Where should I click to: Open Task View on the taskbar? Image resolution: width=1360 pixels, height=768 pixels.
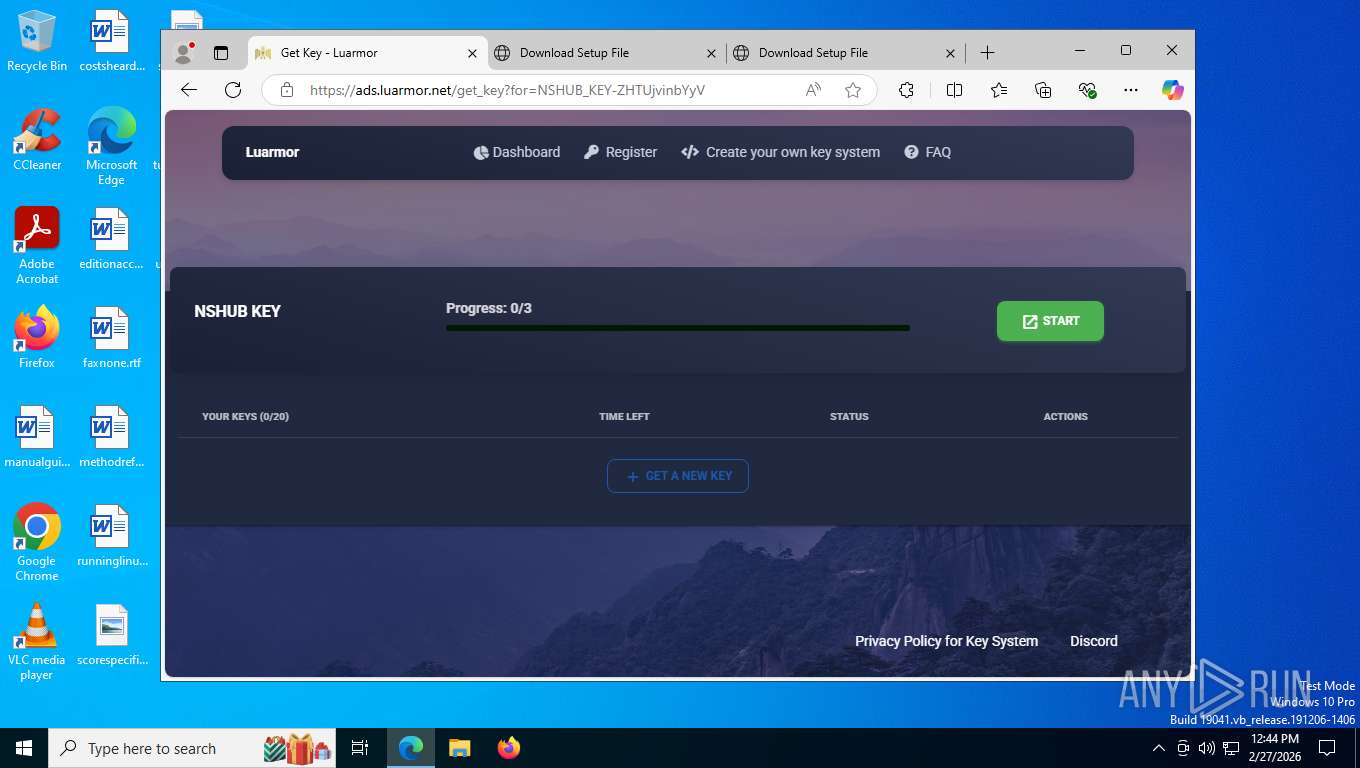[360, 748]
